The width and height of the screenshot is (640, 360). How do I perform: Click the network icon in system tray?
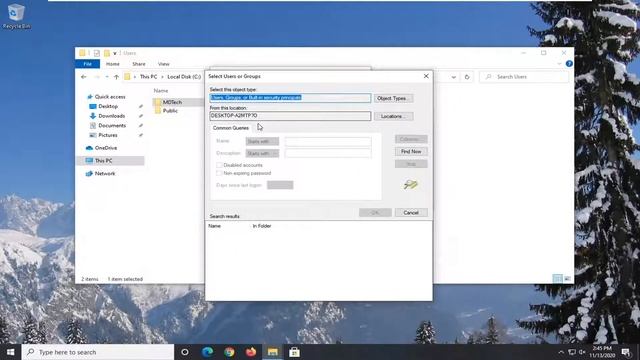point(572,352)
